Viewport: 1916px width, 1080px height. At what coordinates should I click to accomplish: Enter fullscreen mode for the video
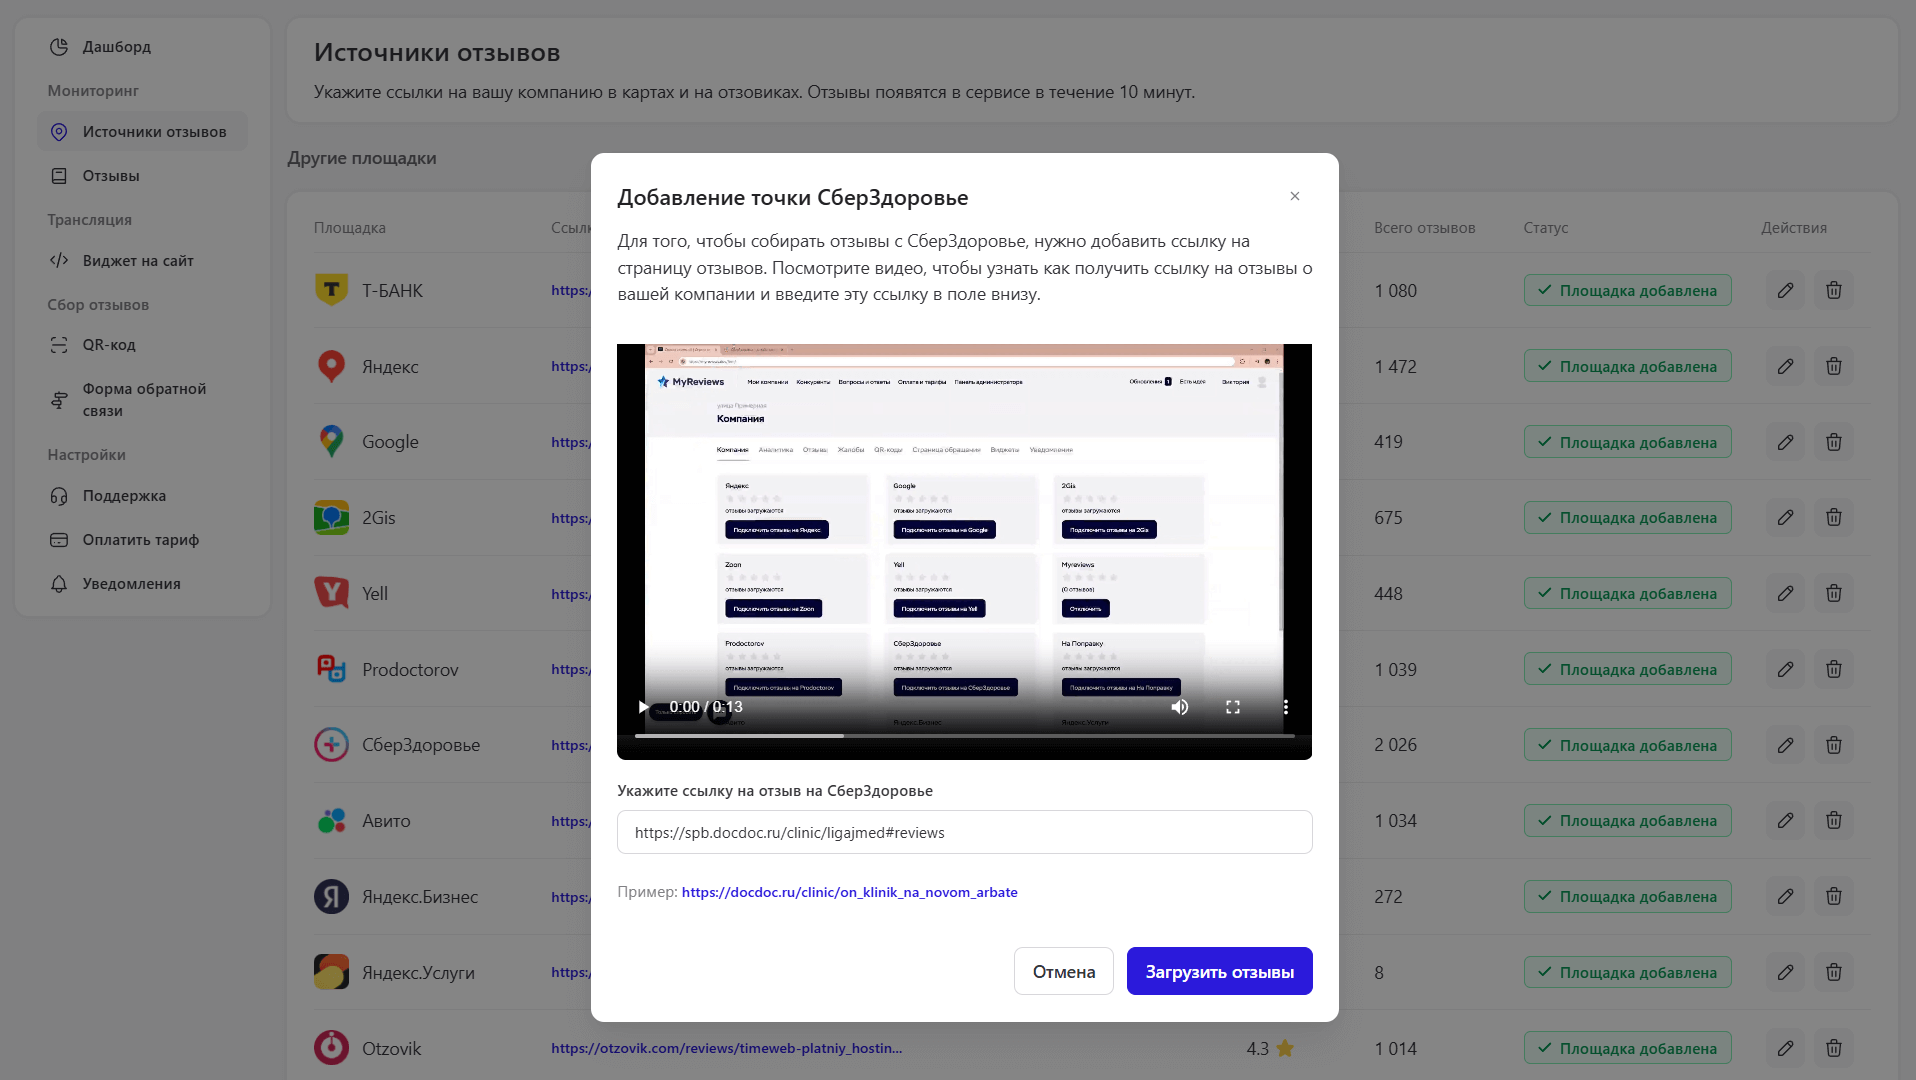tap(1233, 707)
